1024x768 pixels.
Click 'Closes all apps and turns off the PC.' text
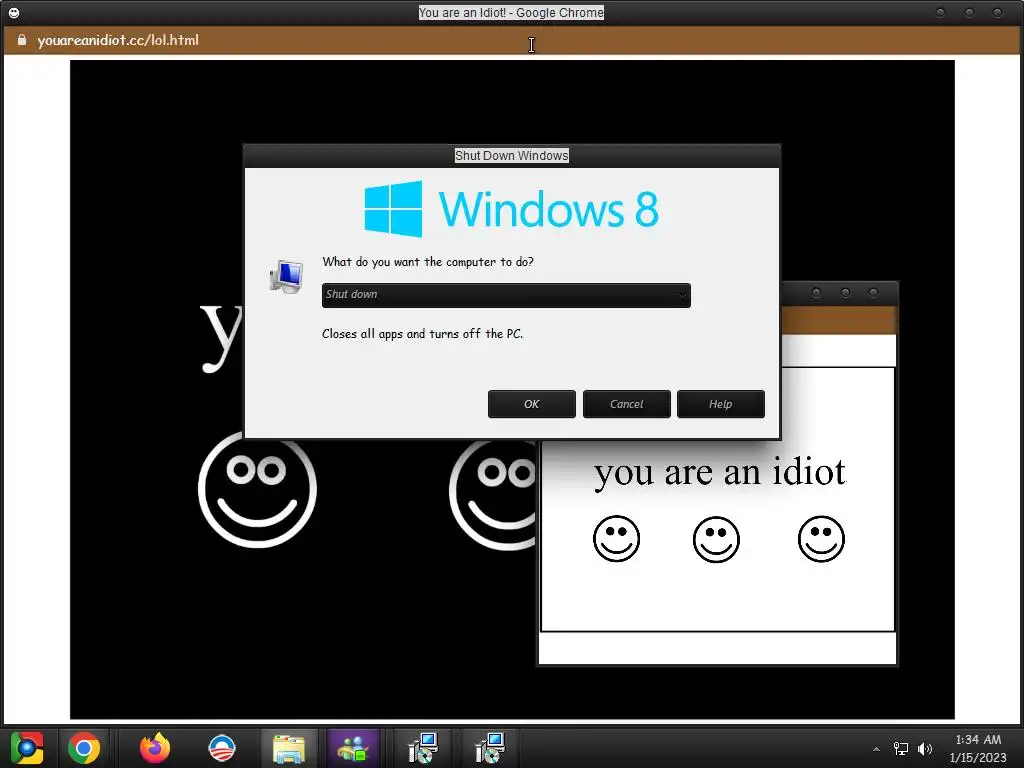(423, 334)
